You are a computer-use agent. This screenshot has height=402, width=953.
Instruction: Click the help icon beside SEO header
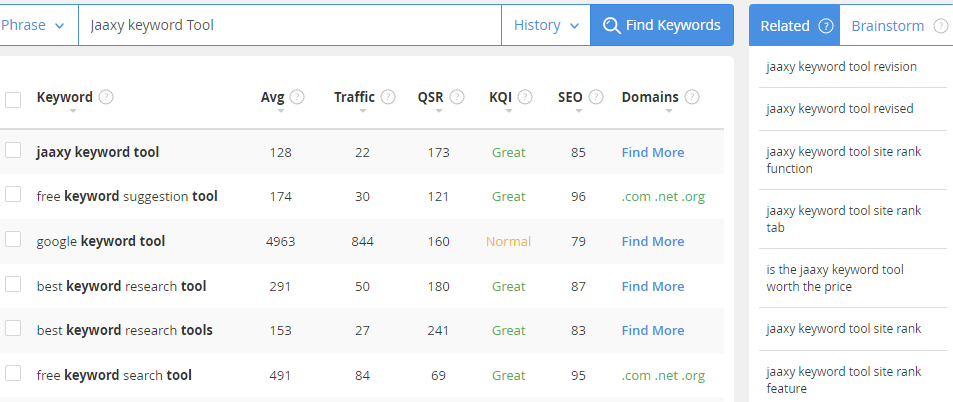[596, 97]
